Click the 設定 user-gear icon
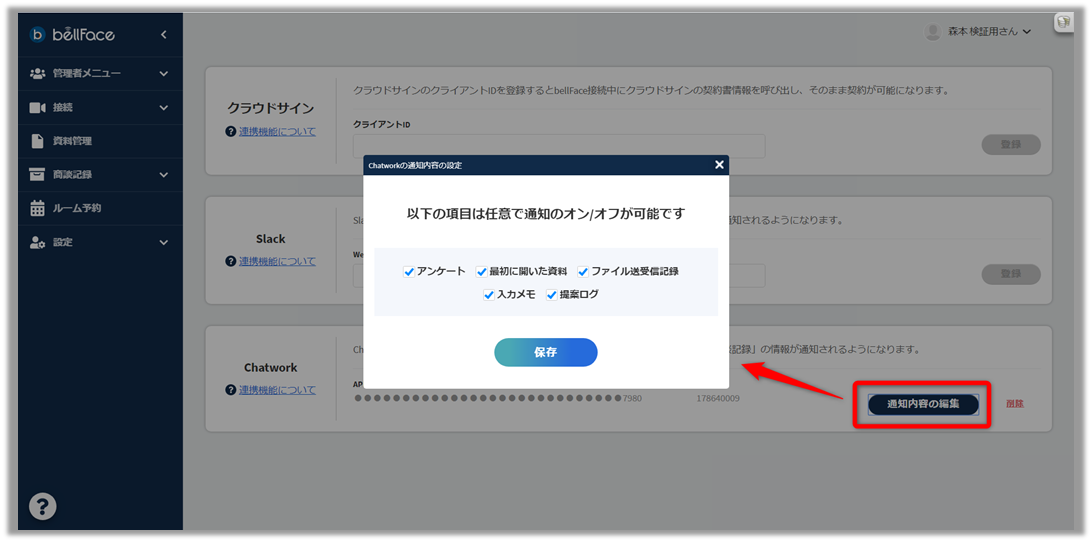1092x542 pixels. (x=38, y=242)
